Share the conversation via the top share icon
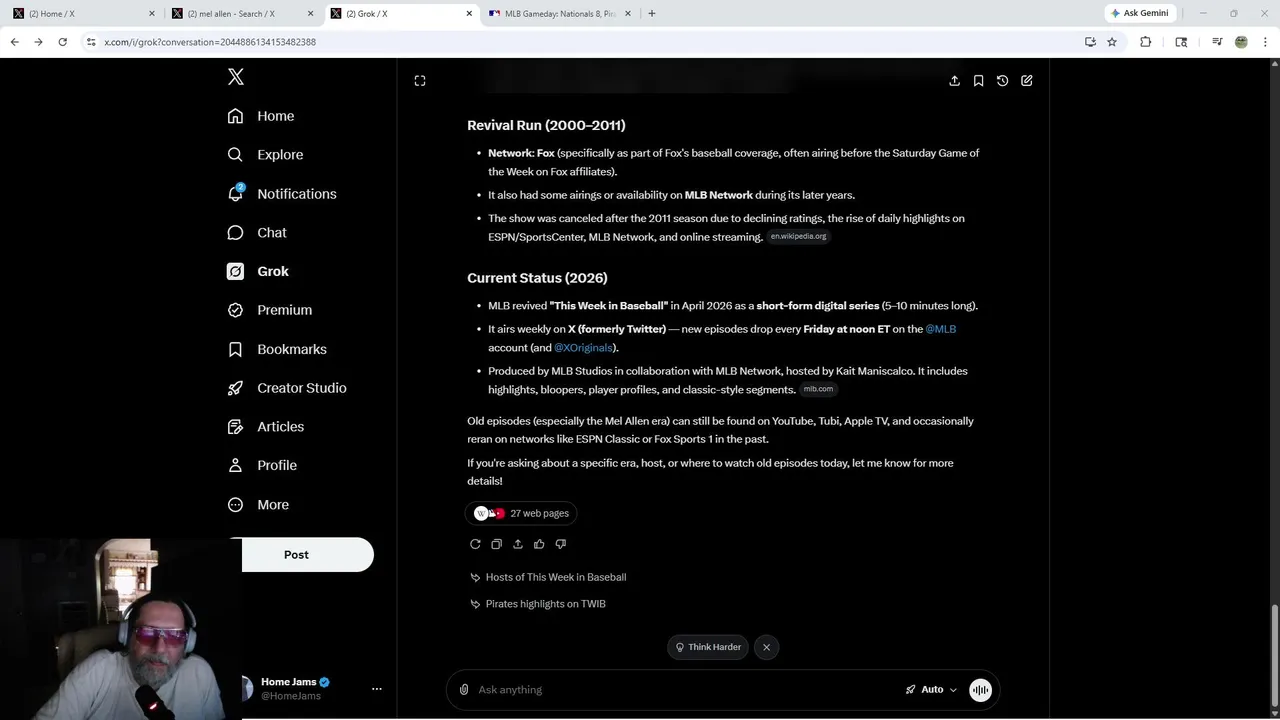 click(x=954, y=81)
